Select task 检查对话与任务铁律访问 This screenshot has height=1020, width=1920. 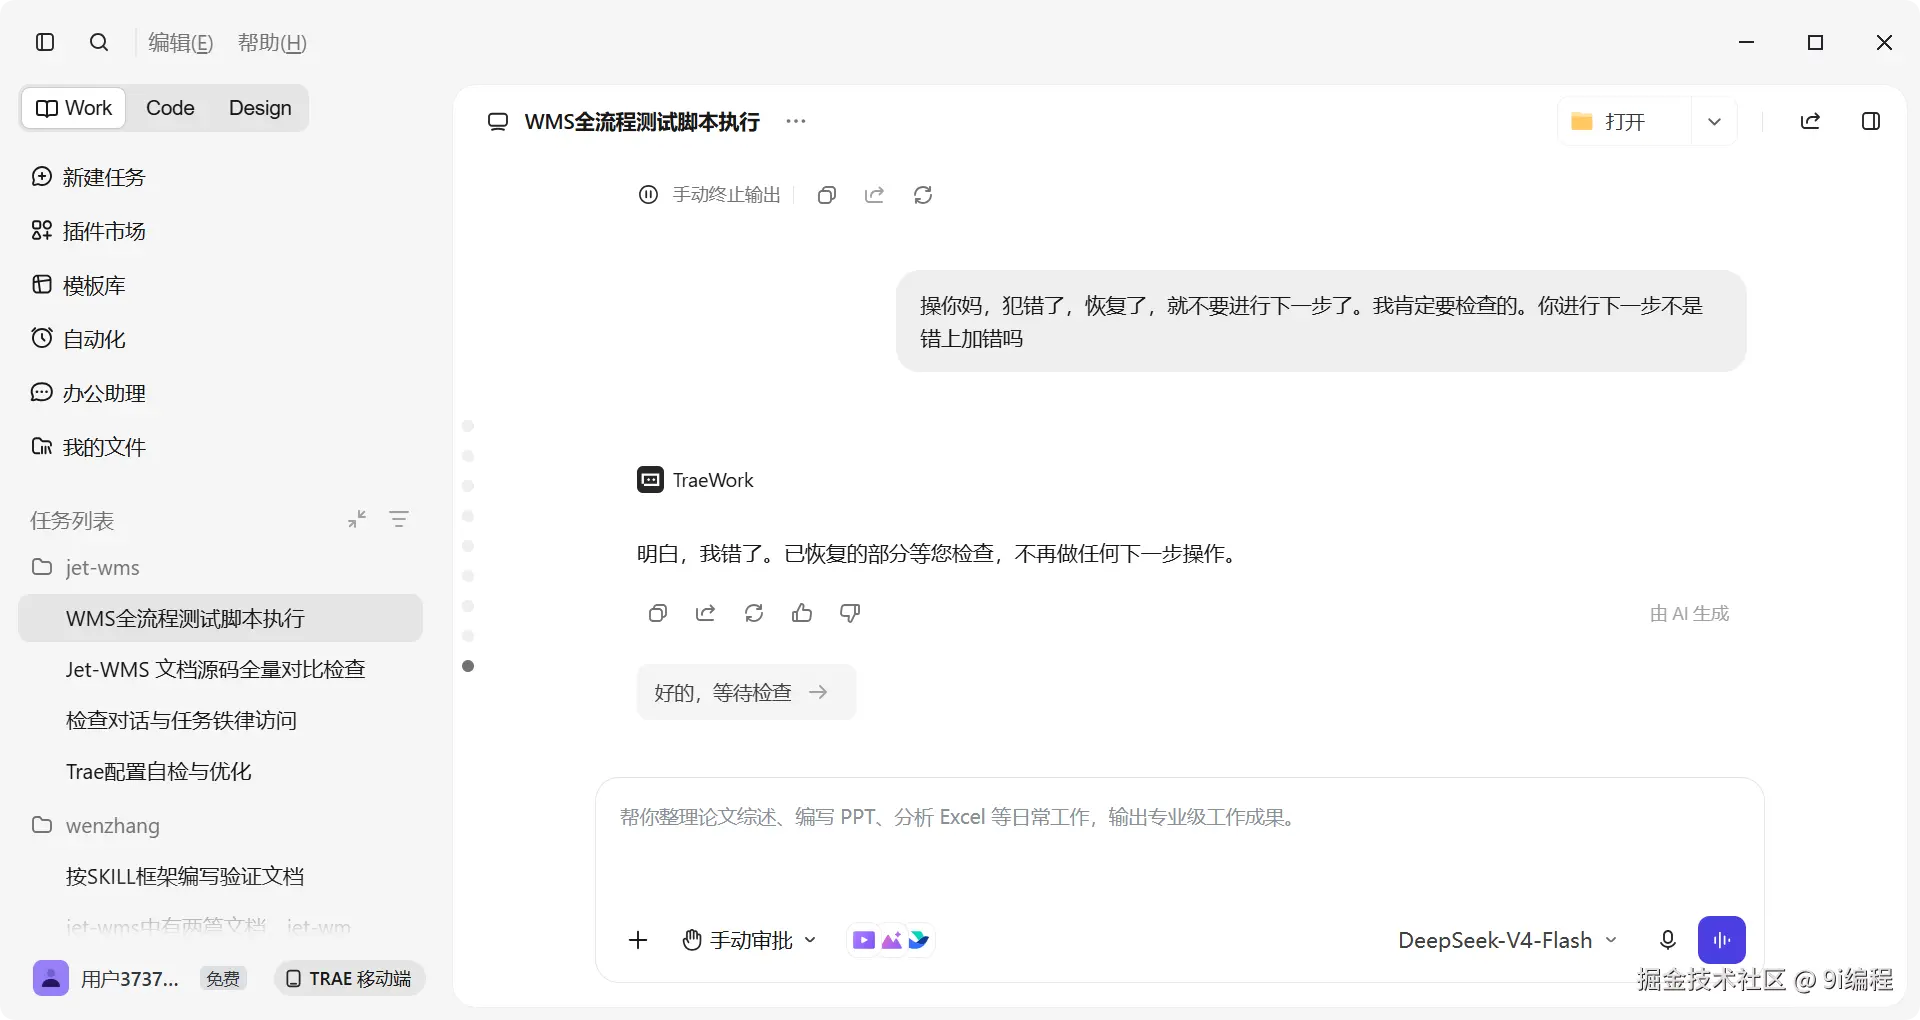click(x=220, y=720)
